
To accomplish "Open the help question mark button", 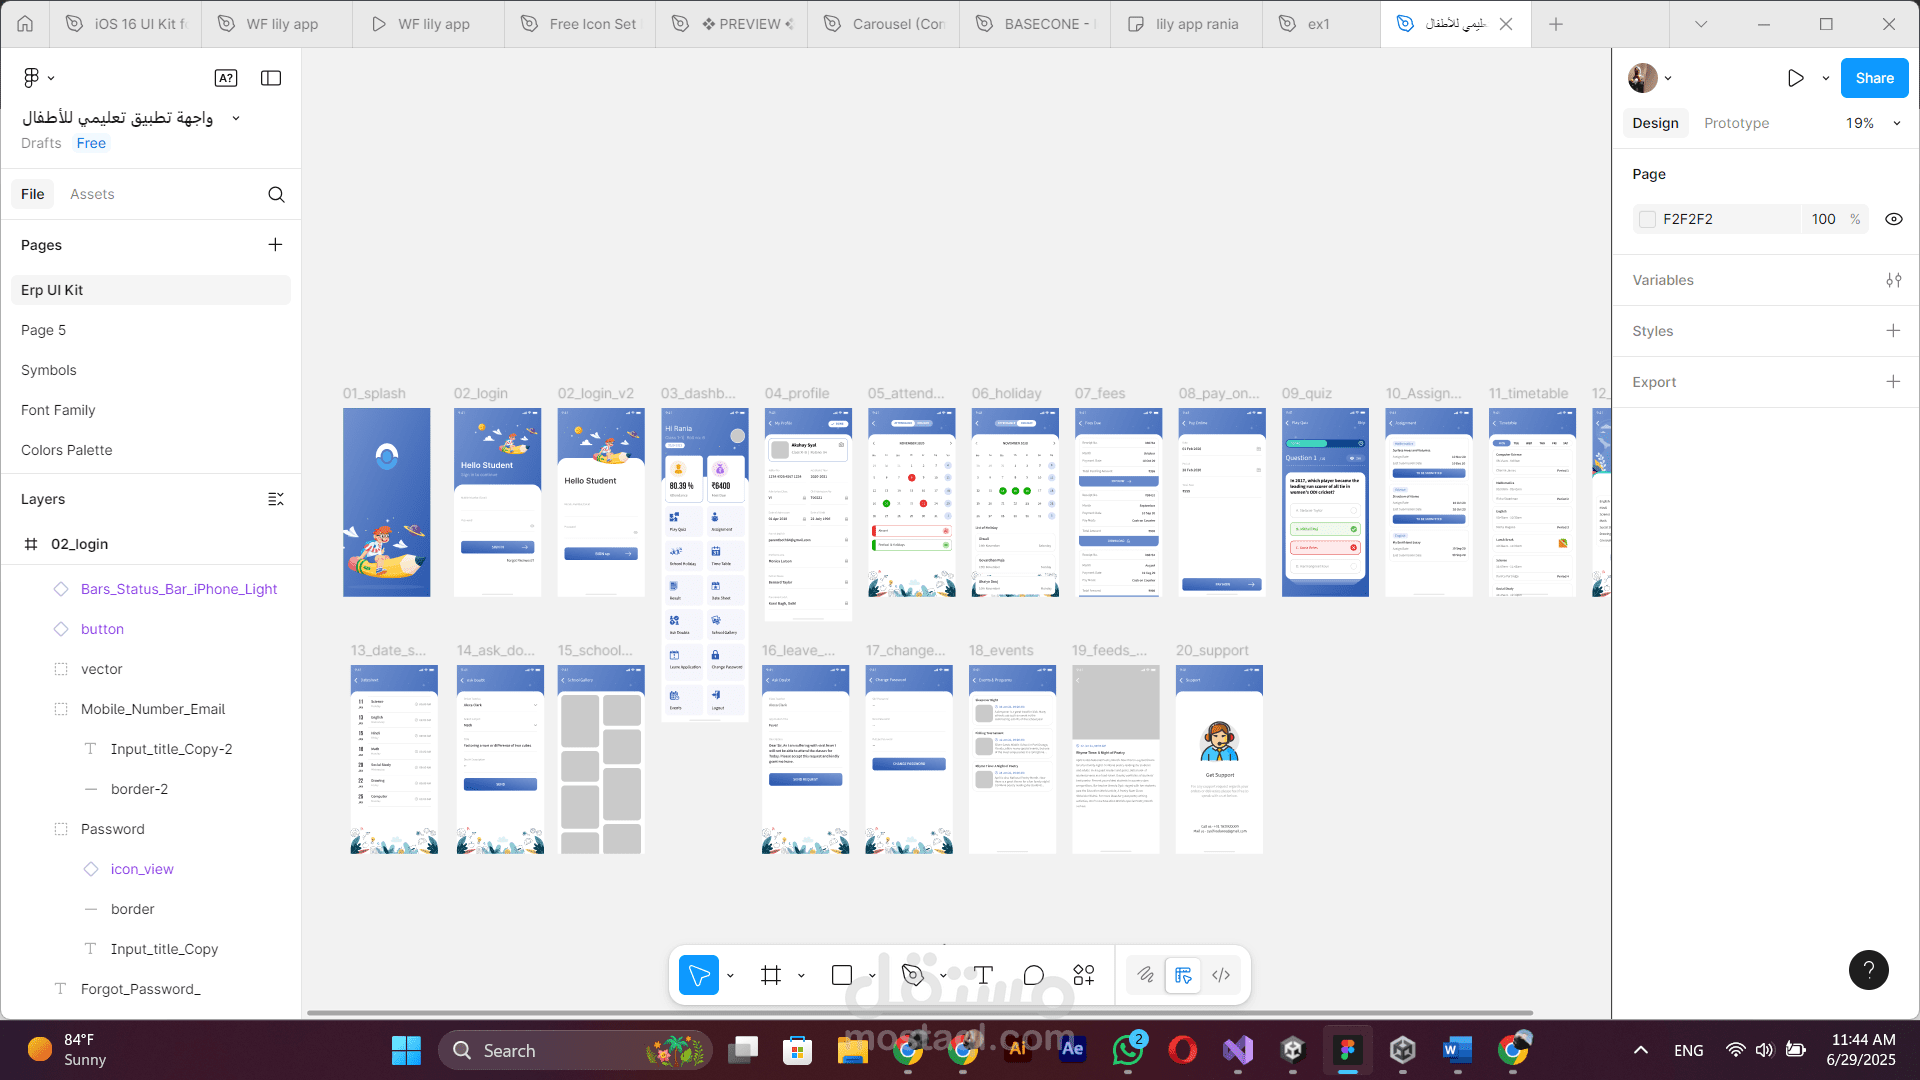I will pos(1868,970).
